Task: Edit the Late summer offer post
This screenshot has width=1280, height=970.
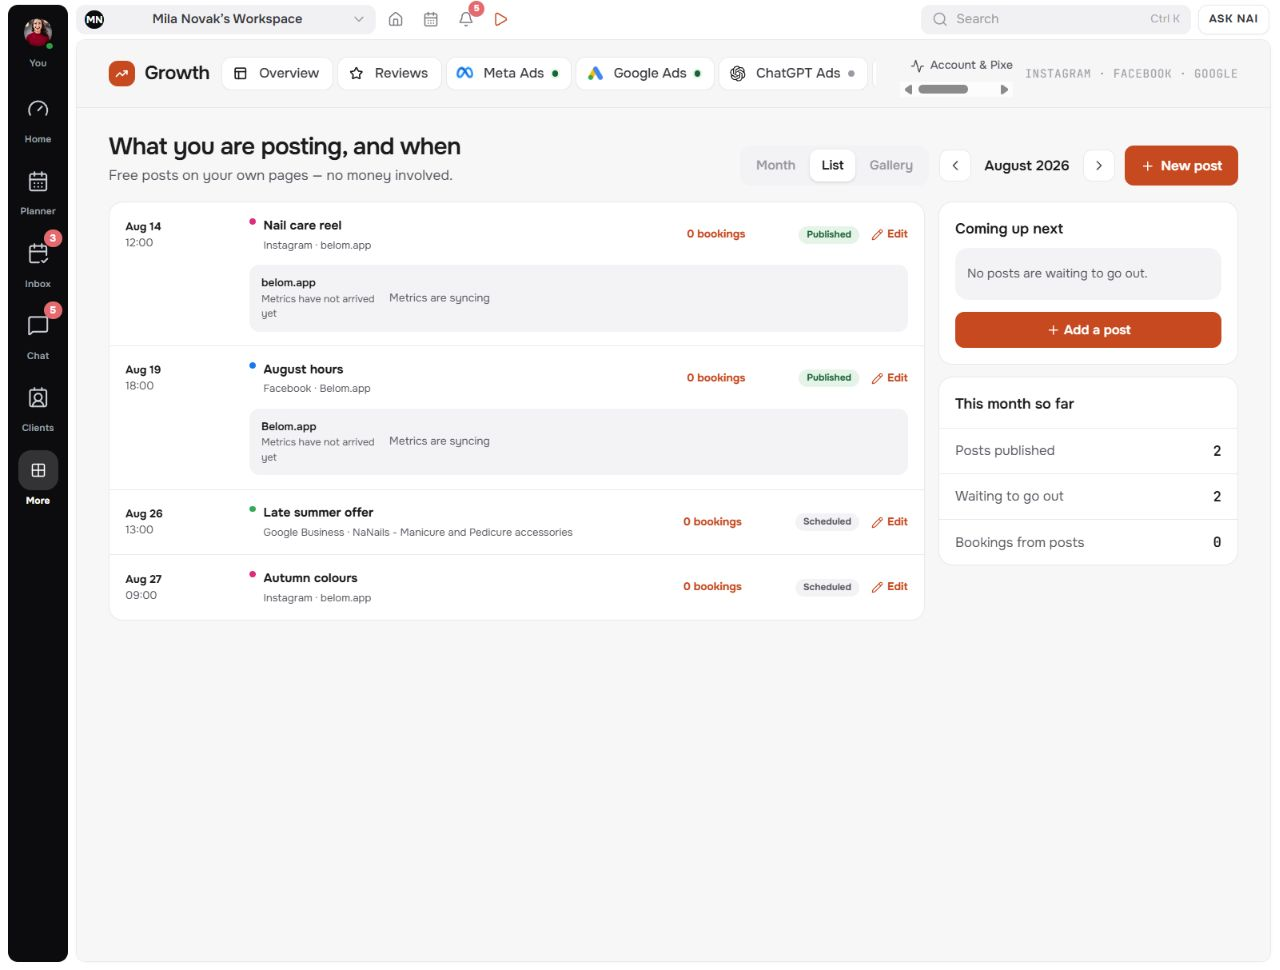Action: coord(889,522)
